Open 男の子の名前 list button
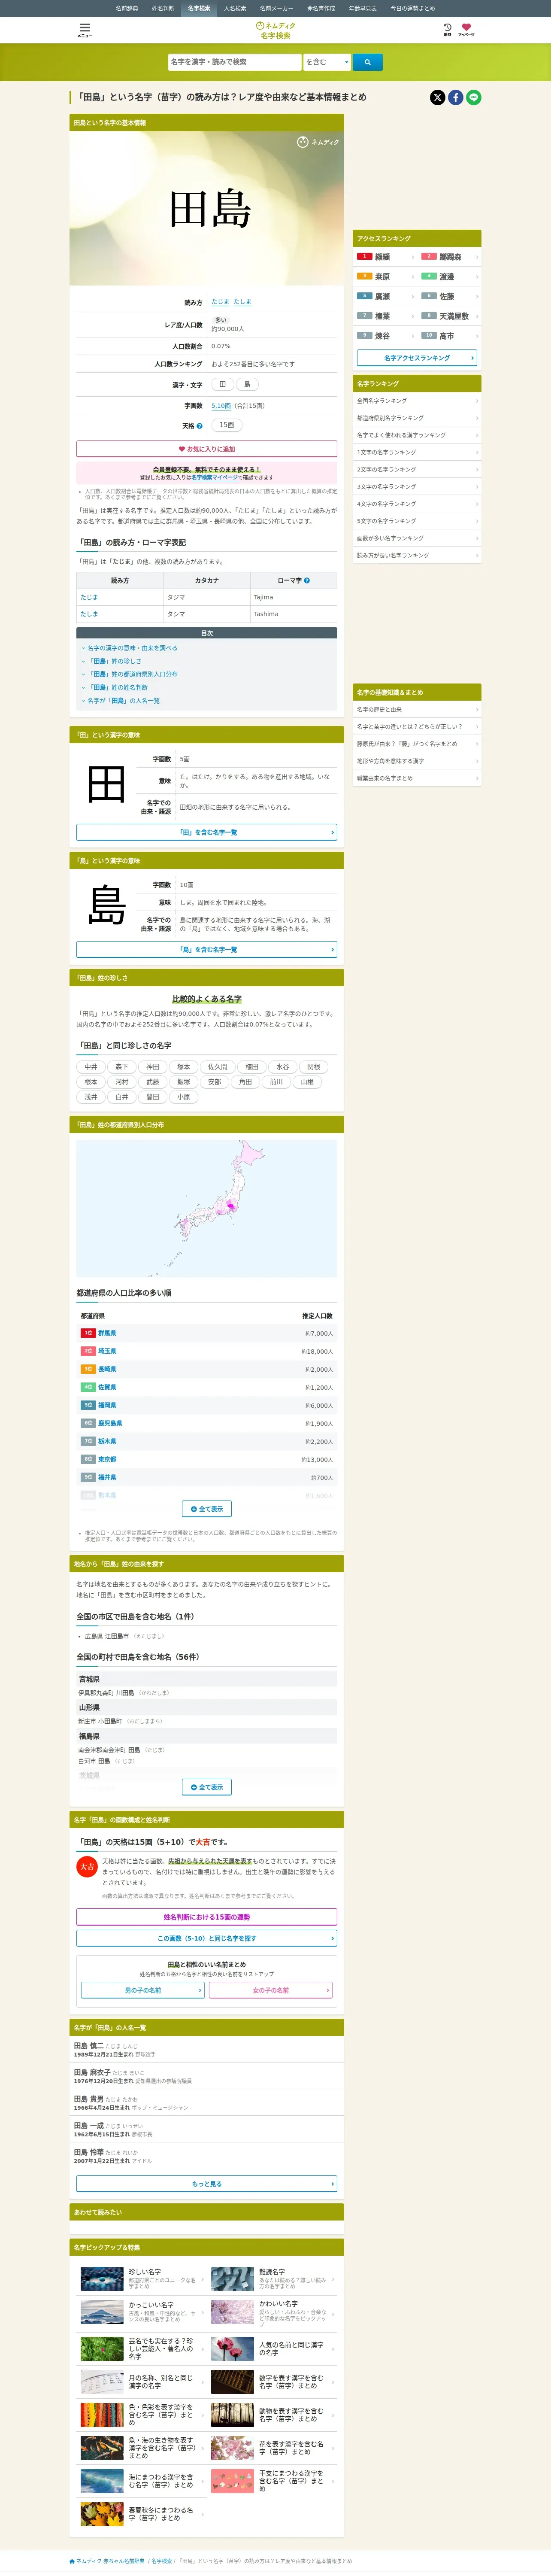Screen dimensions: 551x2576 coord(142,1990)
